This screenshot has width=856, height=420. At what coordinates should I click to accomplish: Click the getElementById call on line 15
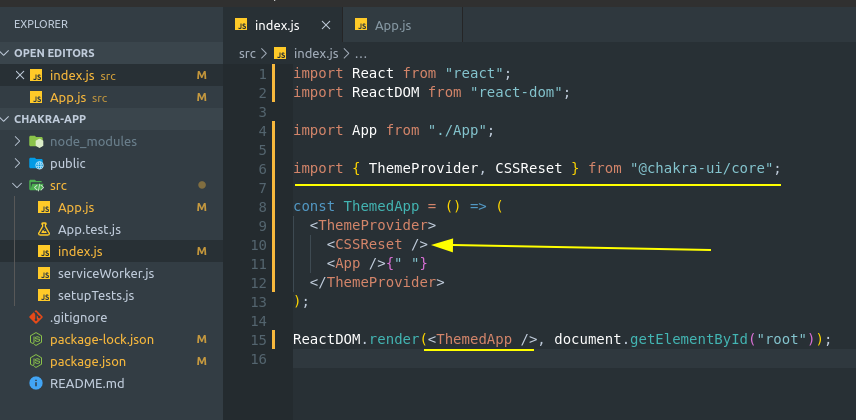(x=688, y=340)
